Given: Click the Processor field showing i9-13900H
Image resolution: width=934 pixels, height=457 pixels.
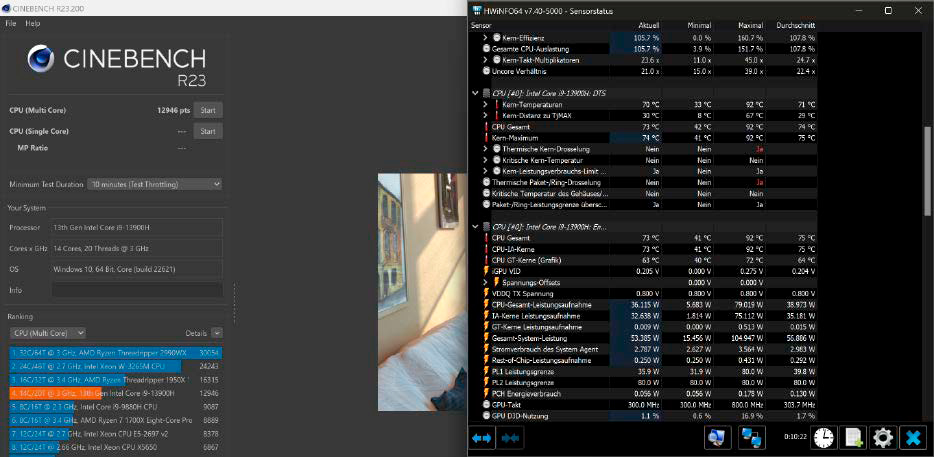Looking at the screenshot, I should pyautogui.click(x=137, y=228).
